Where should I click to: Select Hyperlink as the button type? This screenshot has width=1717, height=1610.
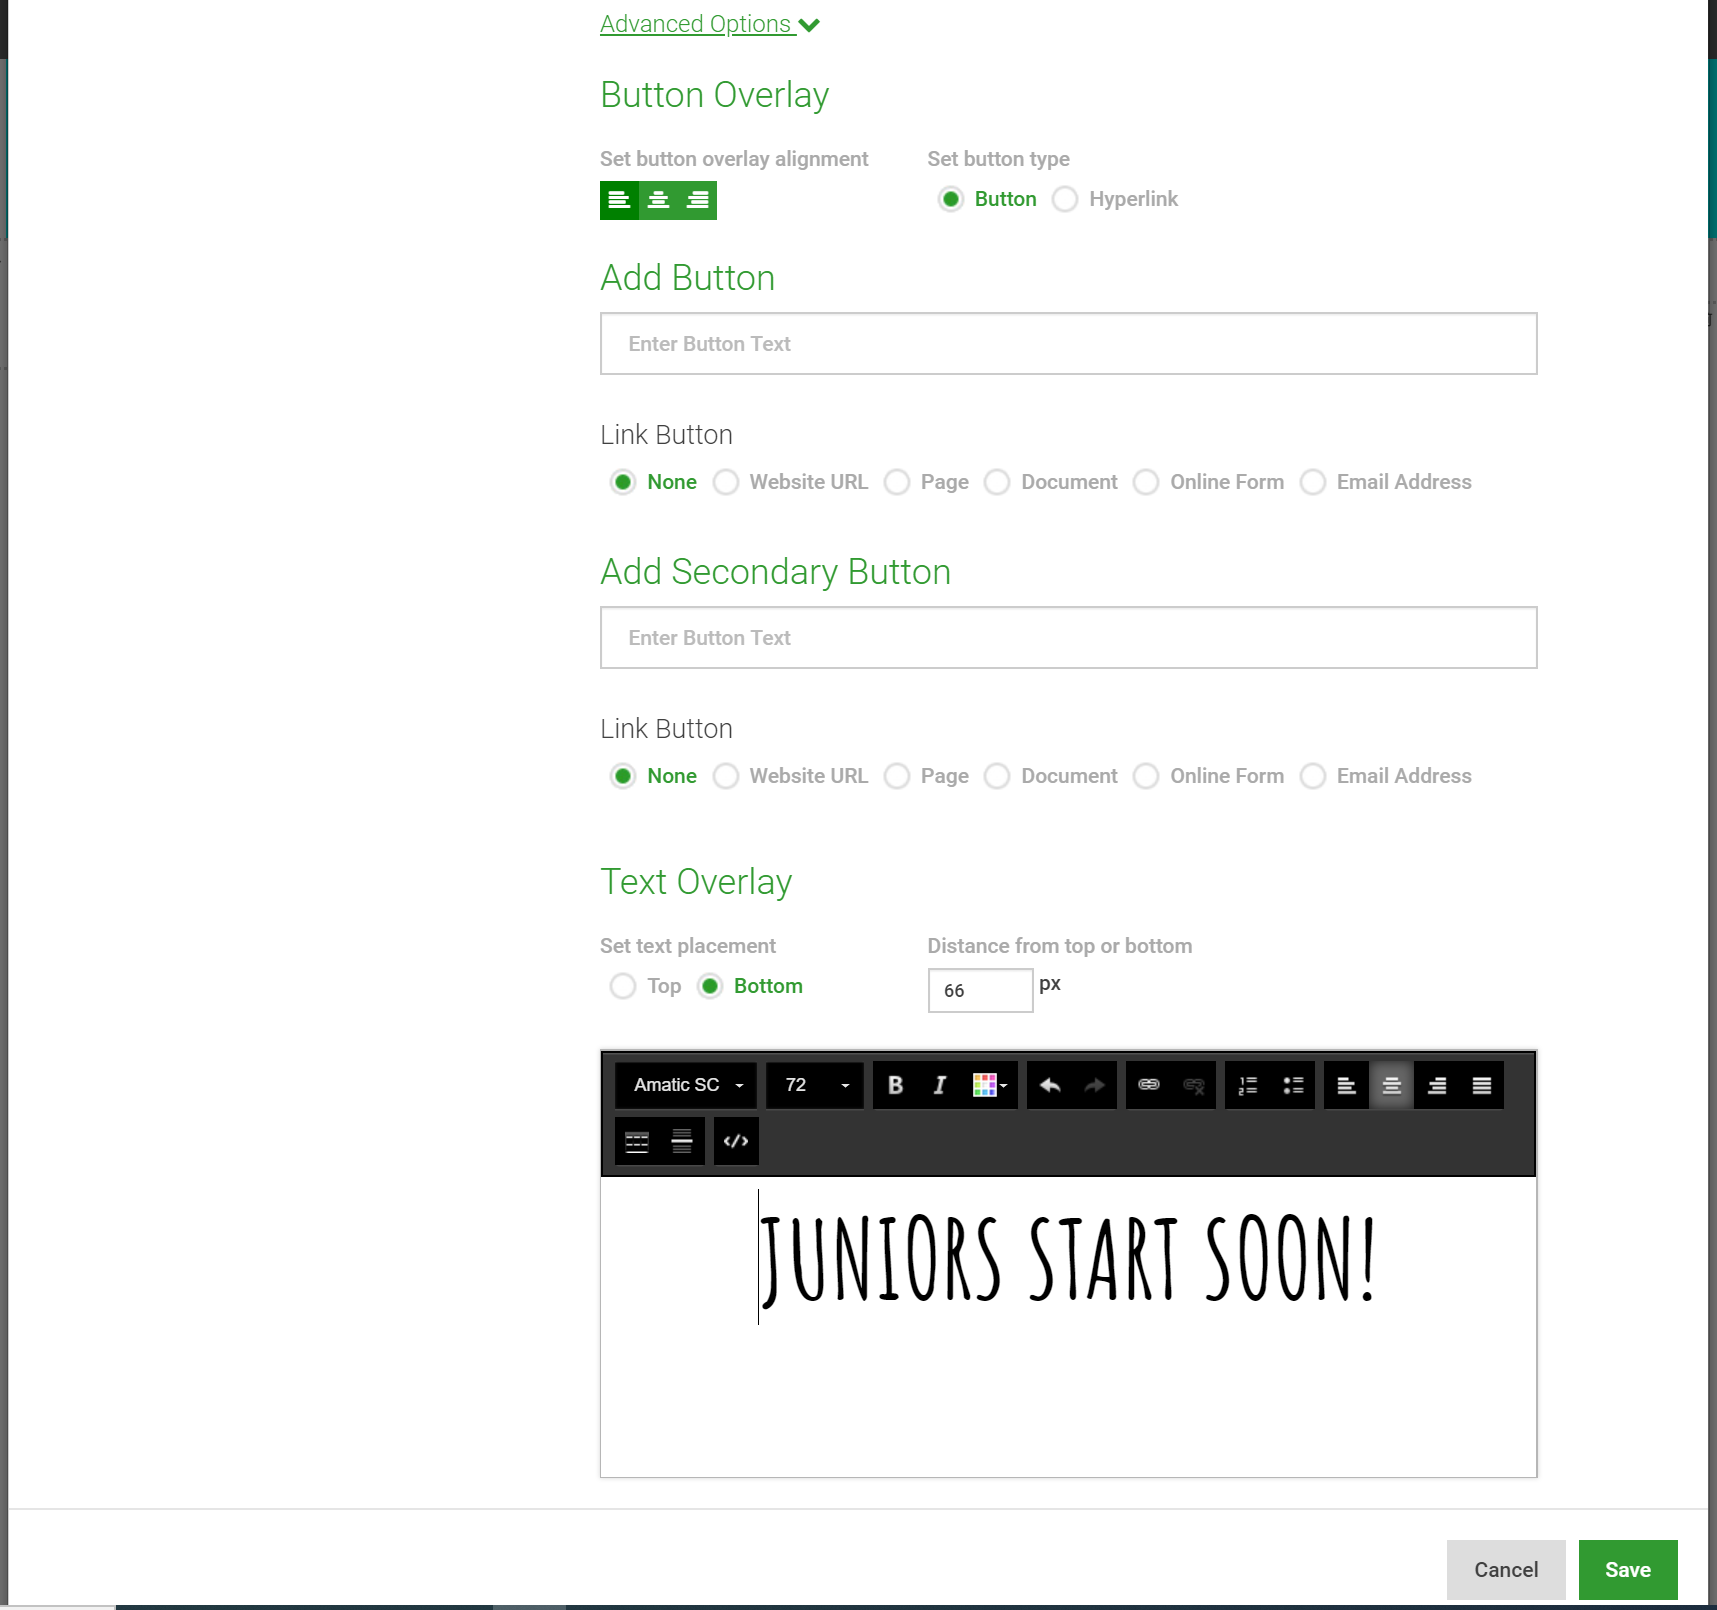click(1065, 199)
